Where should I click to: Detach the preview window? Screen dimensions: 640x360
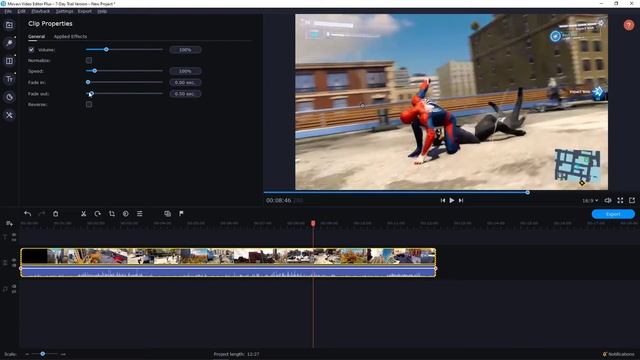tap(632, 200)
